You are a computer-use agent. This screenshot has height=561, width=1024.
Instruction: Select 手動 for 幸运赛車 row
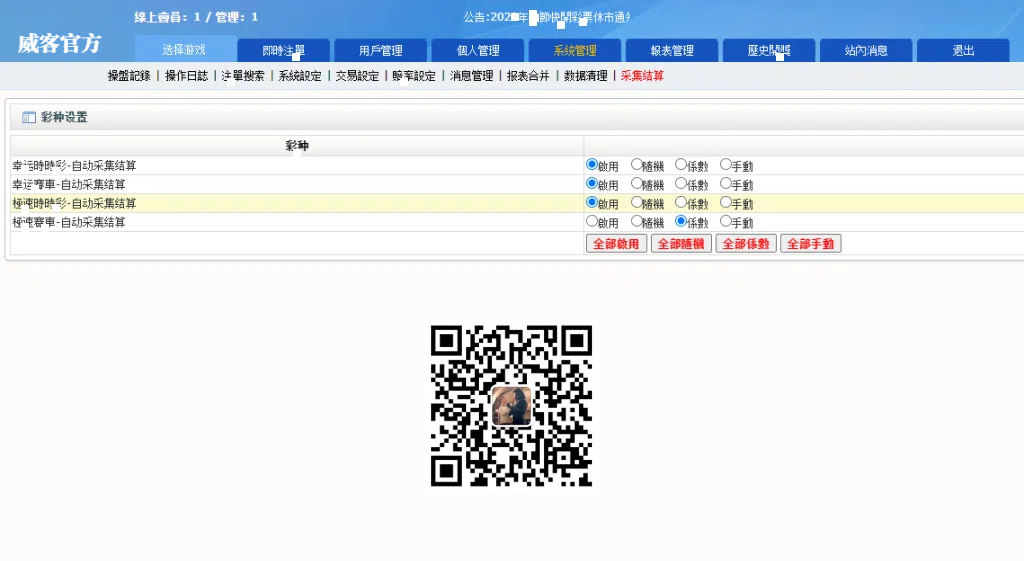(x=726, y=184)
